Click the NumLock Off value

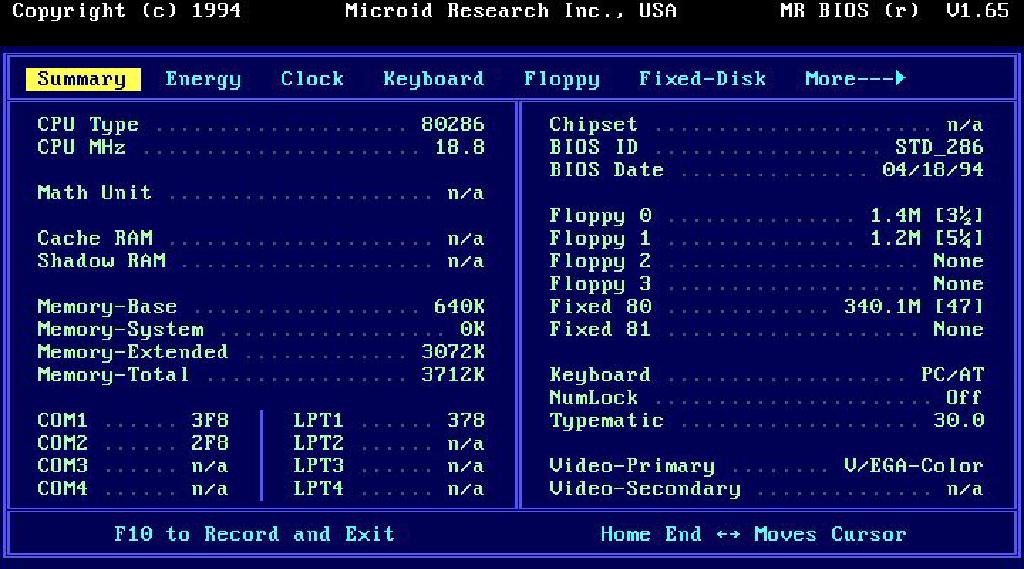(965, 397)
